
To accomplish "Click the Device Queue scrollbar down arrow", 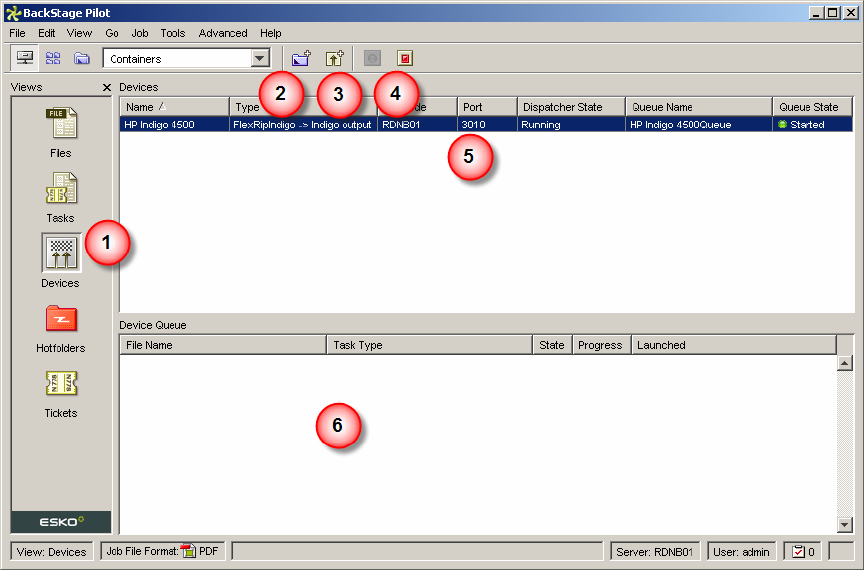I will click(845, 525).
